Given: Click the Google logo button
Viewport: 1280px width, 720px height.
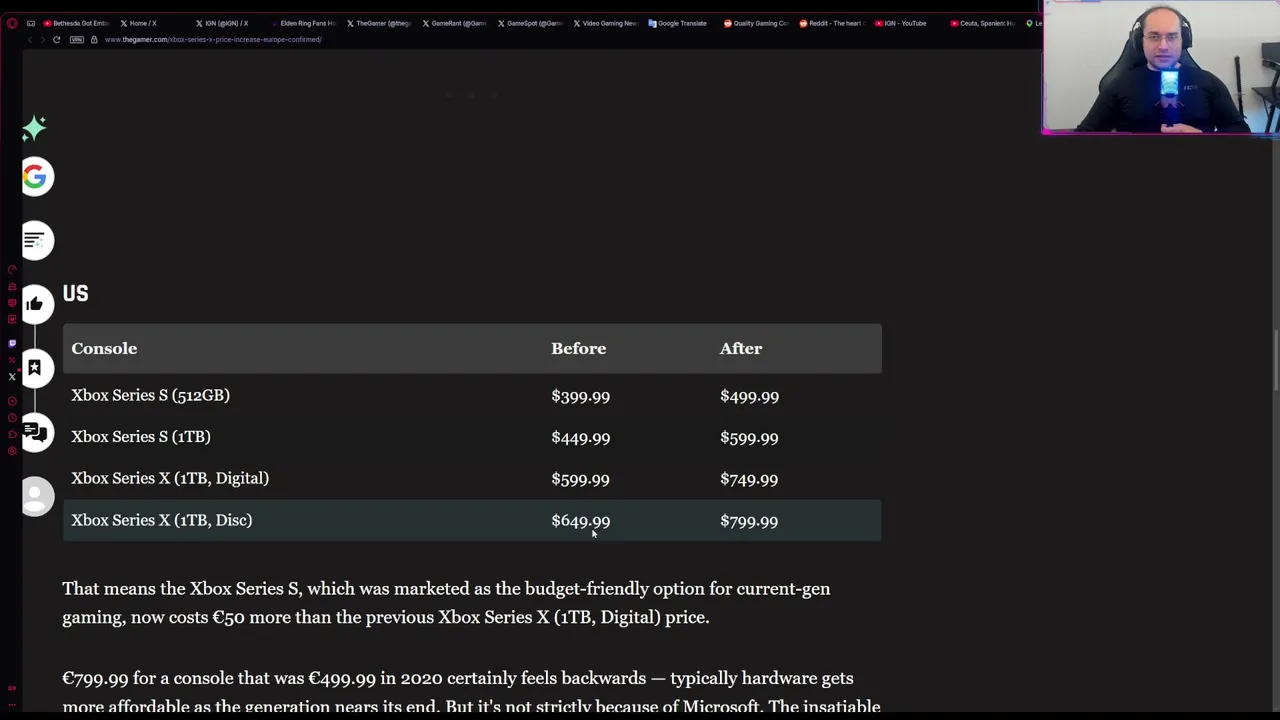Looking at the screenshot, I should [36, 177].
